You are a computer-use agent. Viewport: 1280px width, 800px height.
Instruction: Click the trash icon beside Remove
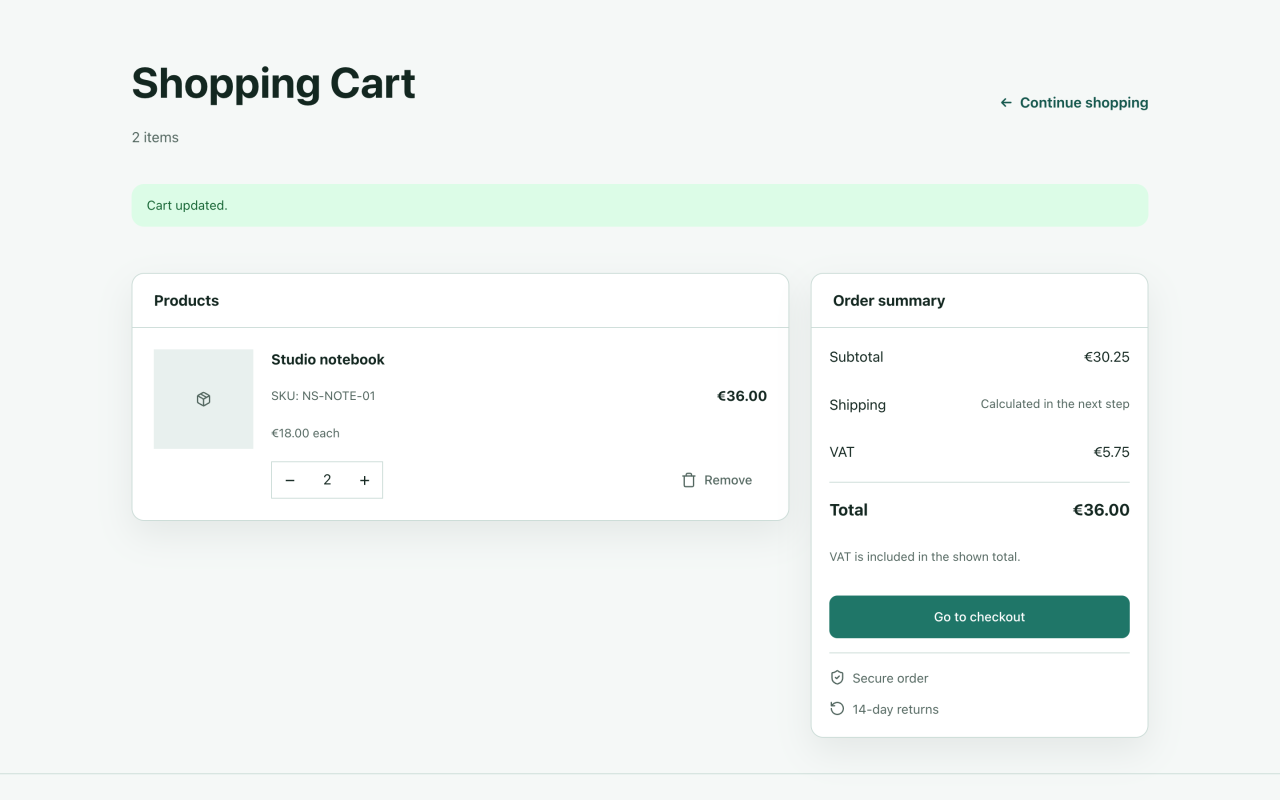689,480
